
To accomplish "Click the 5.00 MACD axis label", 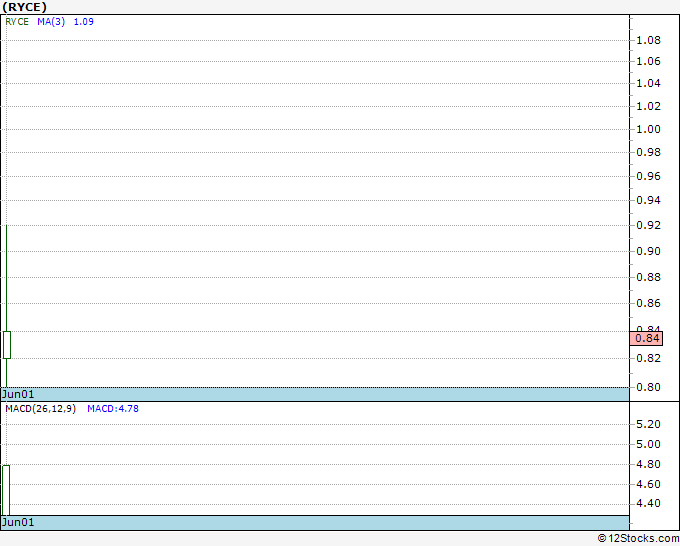I will [648, 444].
